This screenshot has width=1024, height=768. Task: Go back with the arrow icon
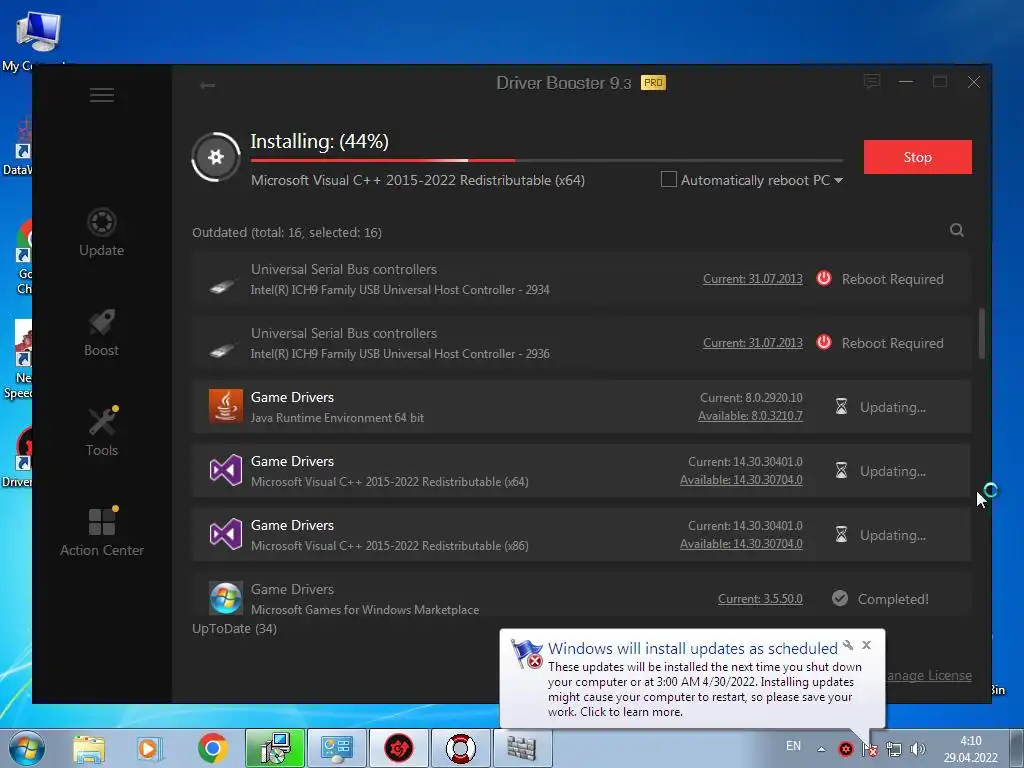click(208, 85)
